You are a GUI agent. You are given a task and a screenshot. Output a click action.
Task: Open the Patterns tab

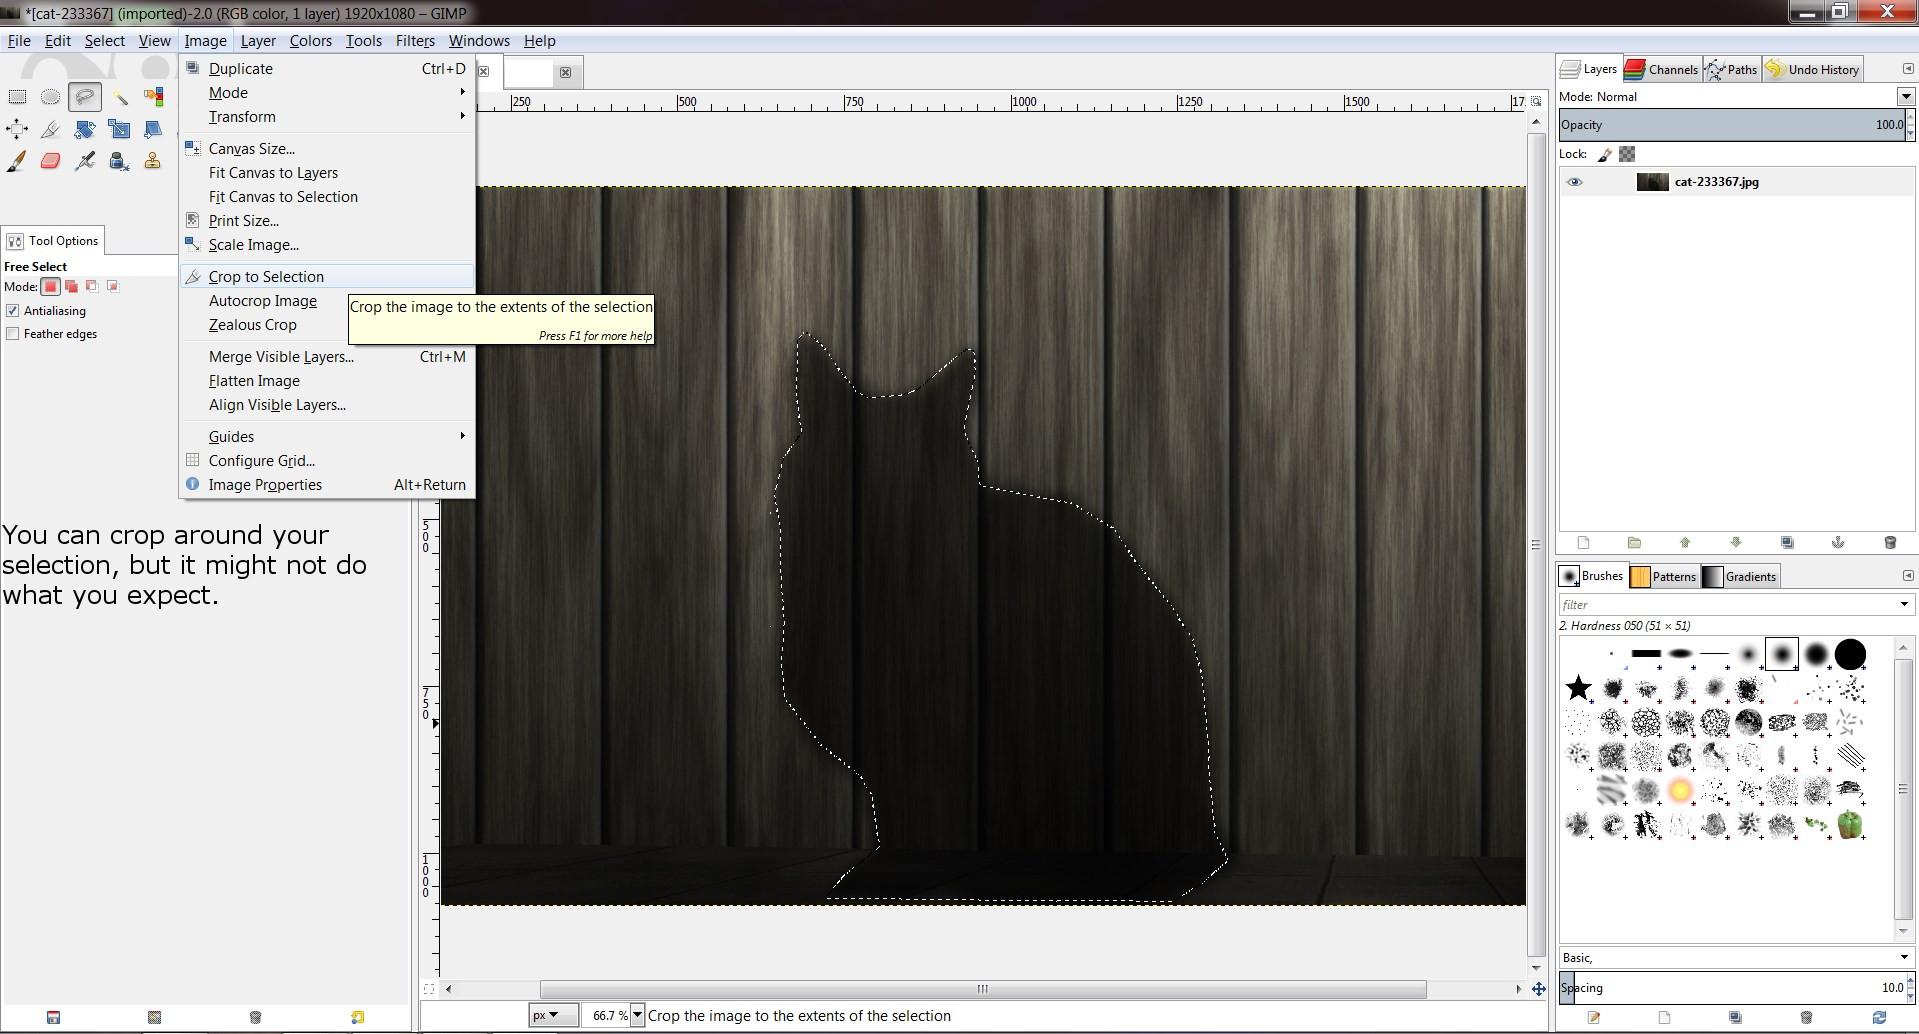tap(1663, 577)
